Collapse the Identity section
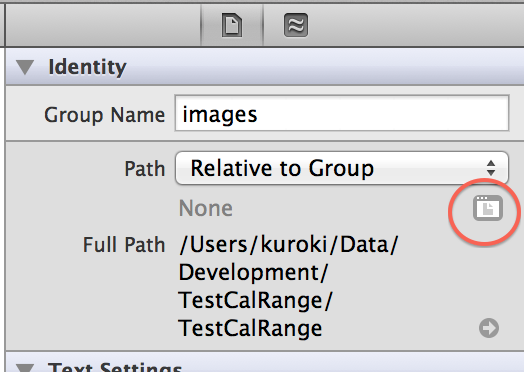Viewport: 524px width, 372px height. pyautogui.click(x=25, y=67)
